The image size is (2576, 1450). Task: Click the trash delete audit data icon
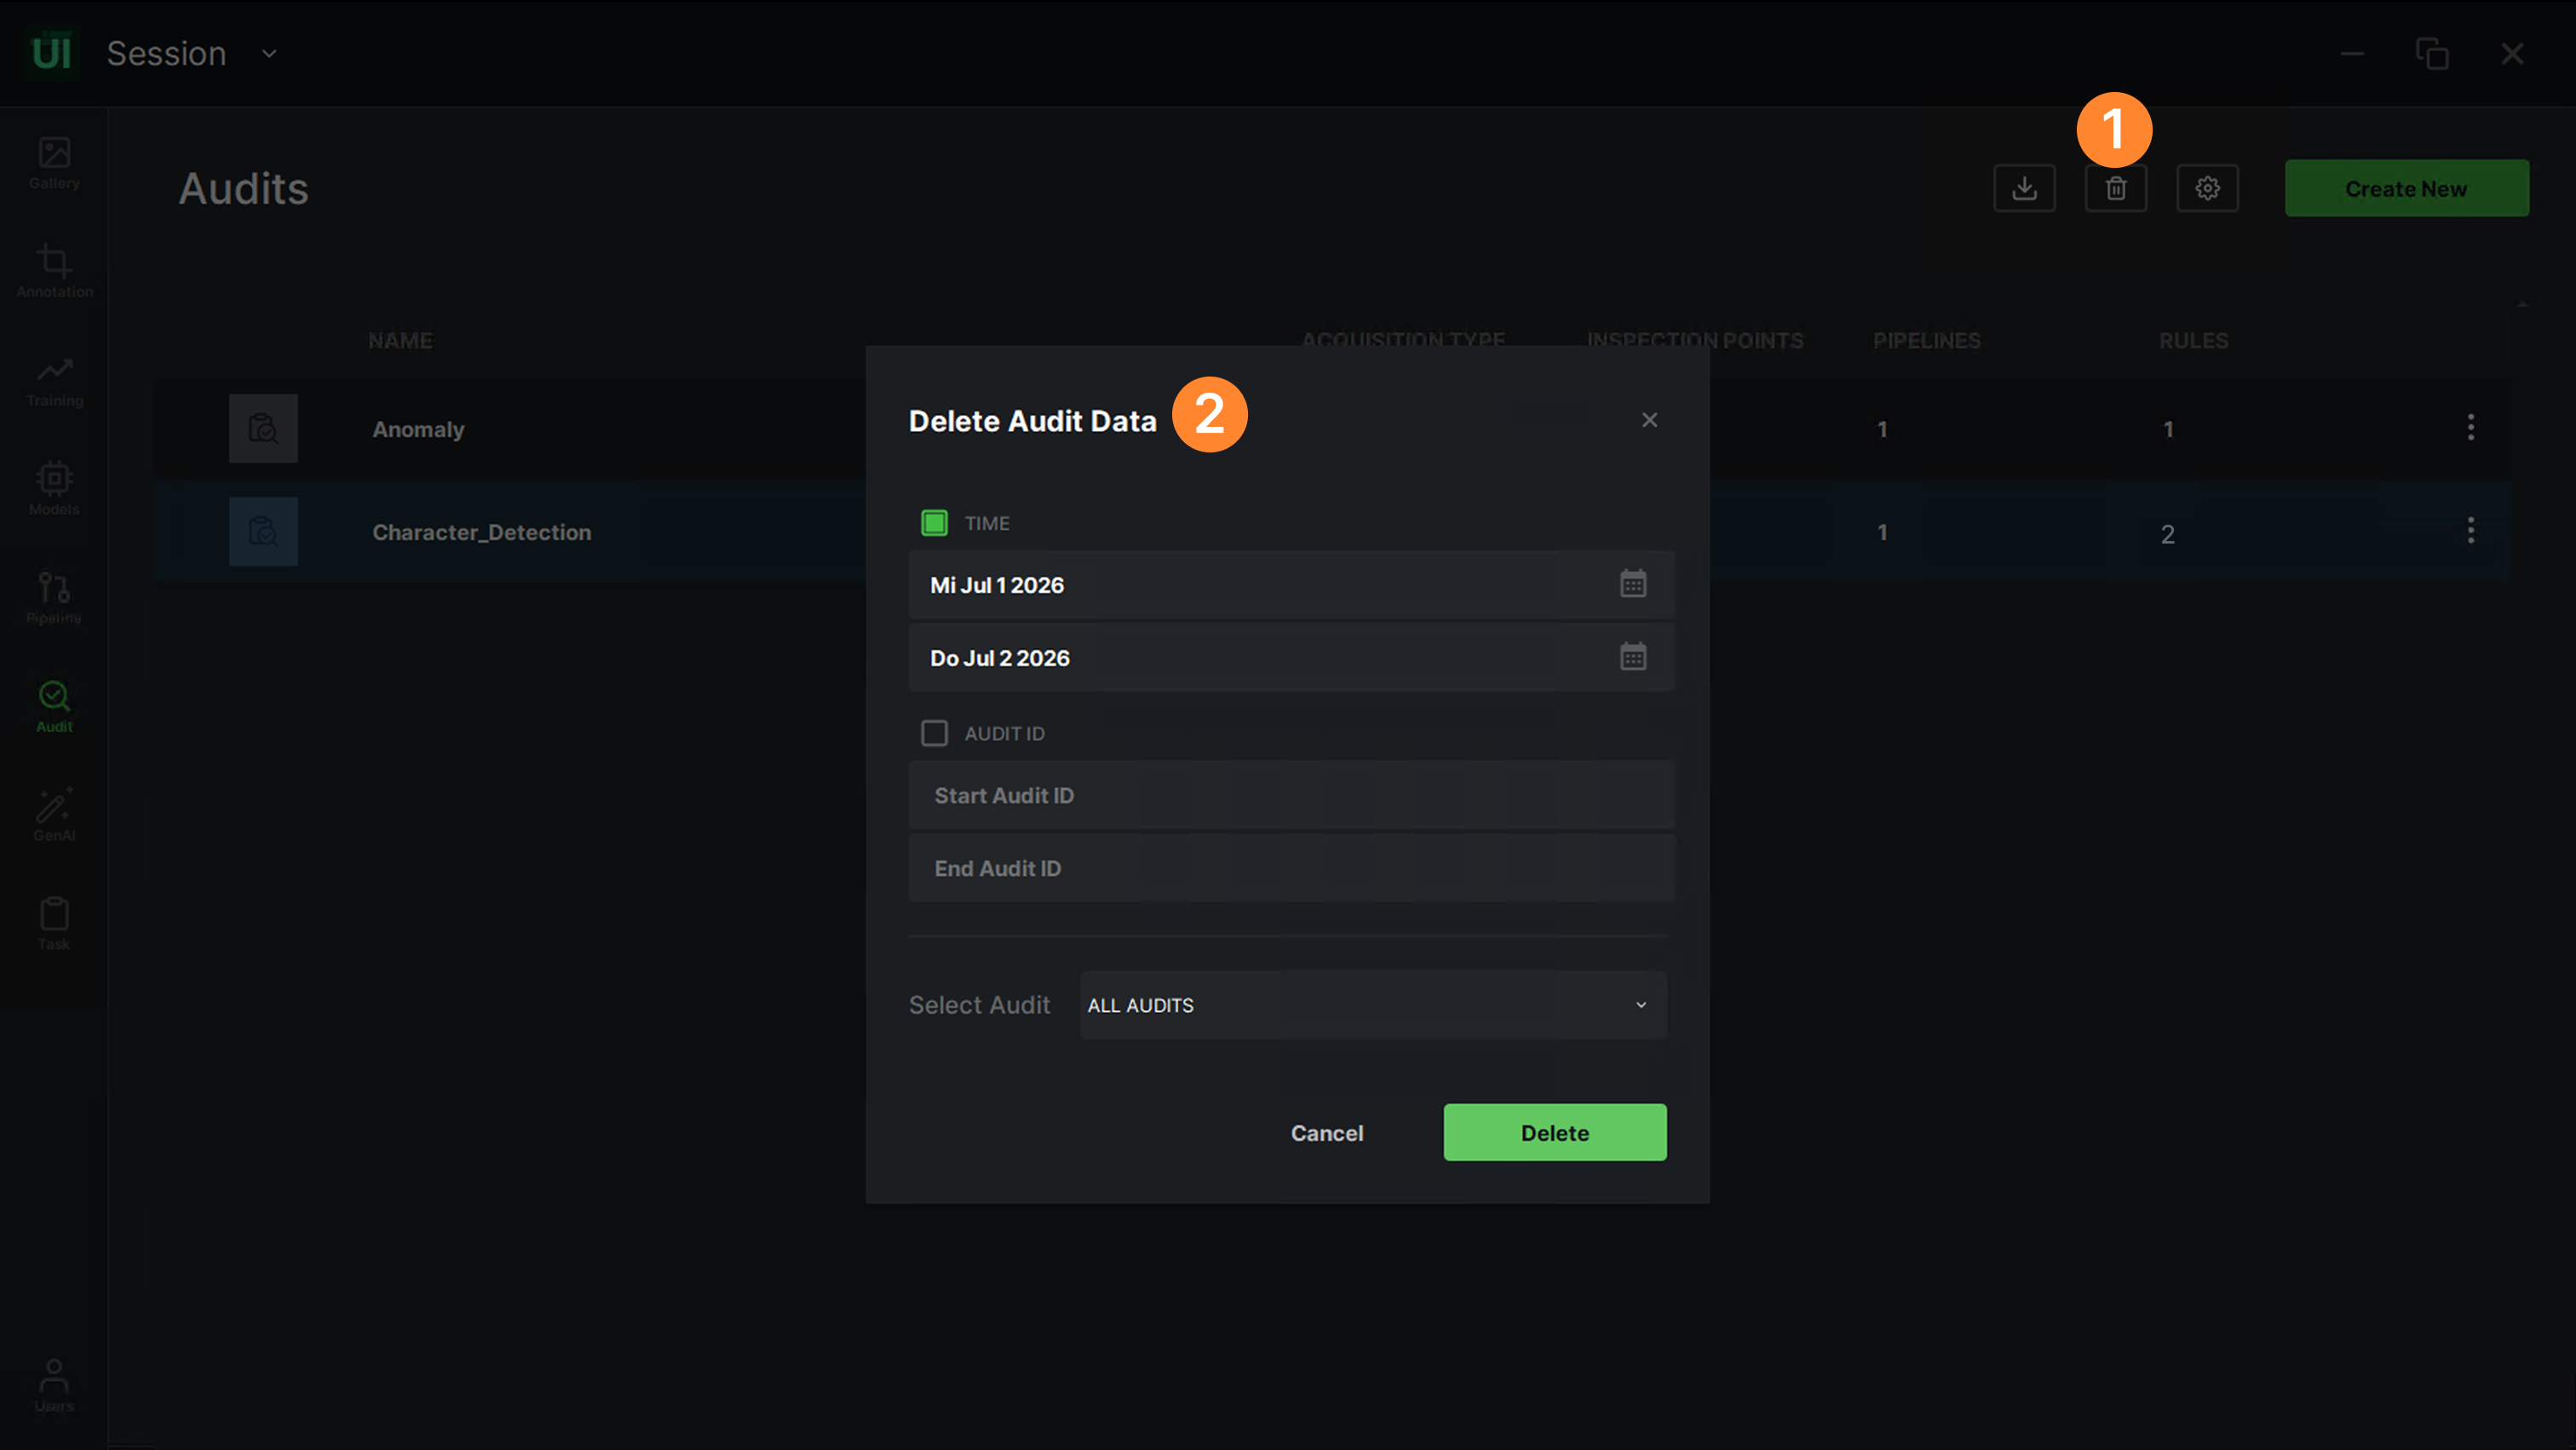[2116, 188]
